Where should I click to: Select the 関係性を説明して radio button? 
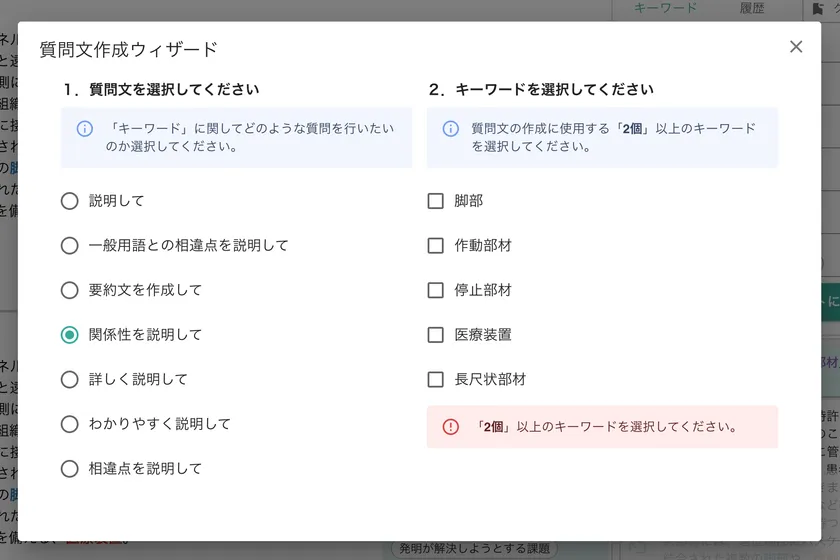tap(69, 335)
